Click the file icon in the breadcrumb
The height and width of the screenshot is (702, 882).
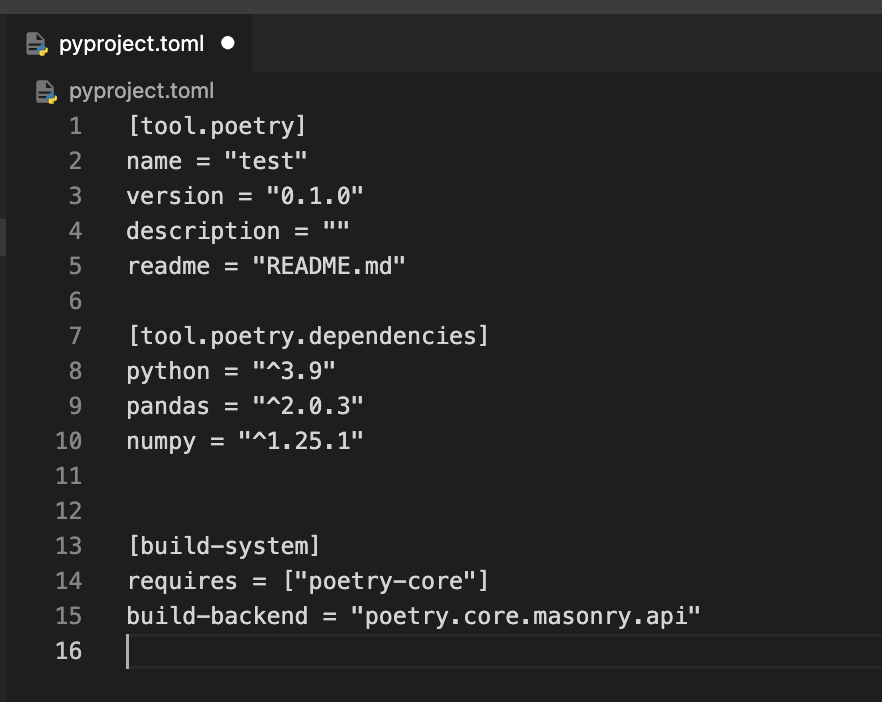(x=46, y=91)
